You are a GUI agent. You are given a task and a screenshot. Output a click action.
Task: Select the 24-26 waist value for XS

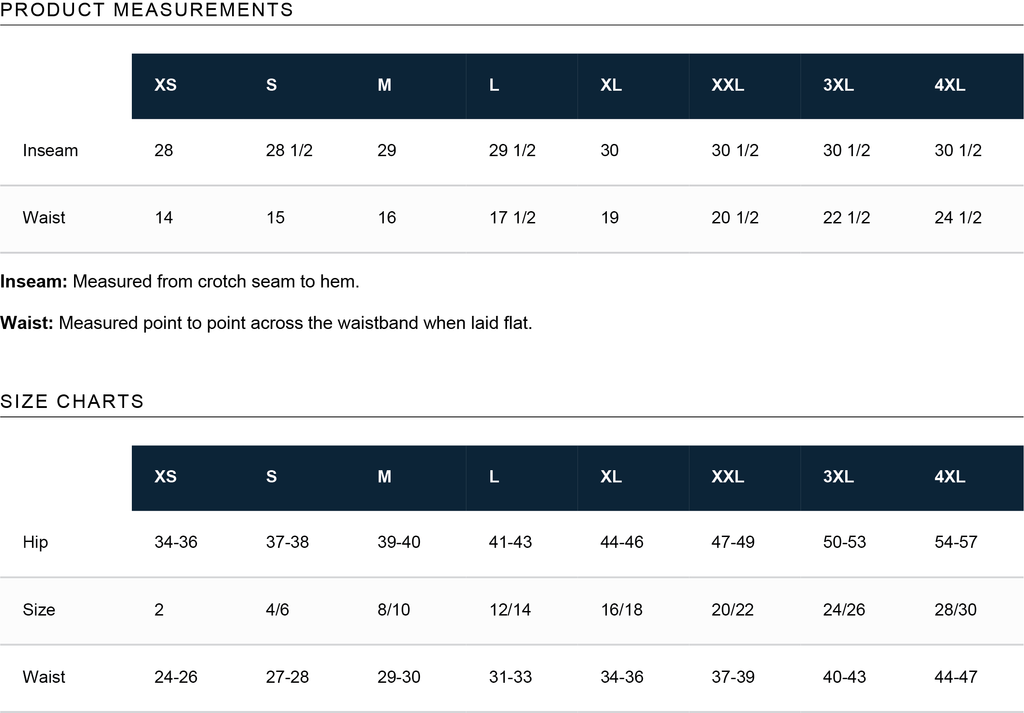pyautogui.click(x=176, y=677)
